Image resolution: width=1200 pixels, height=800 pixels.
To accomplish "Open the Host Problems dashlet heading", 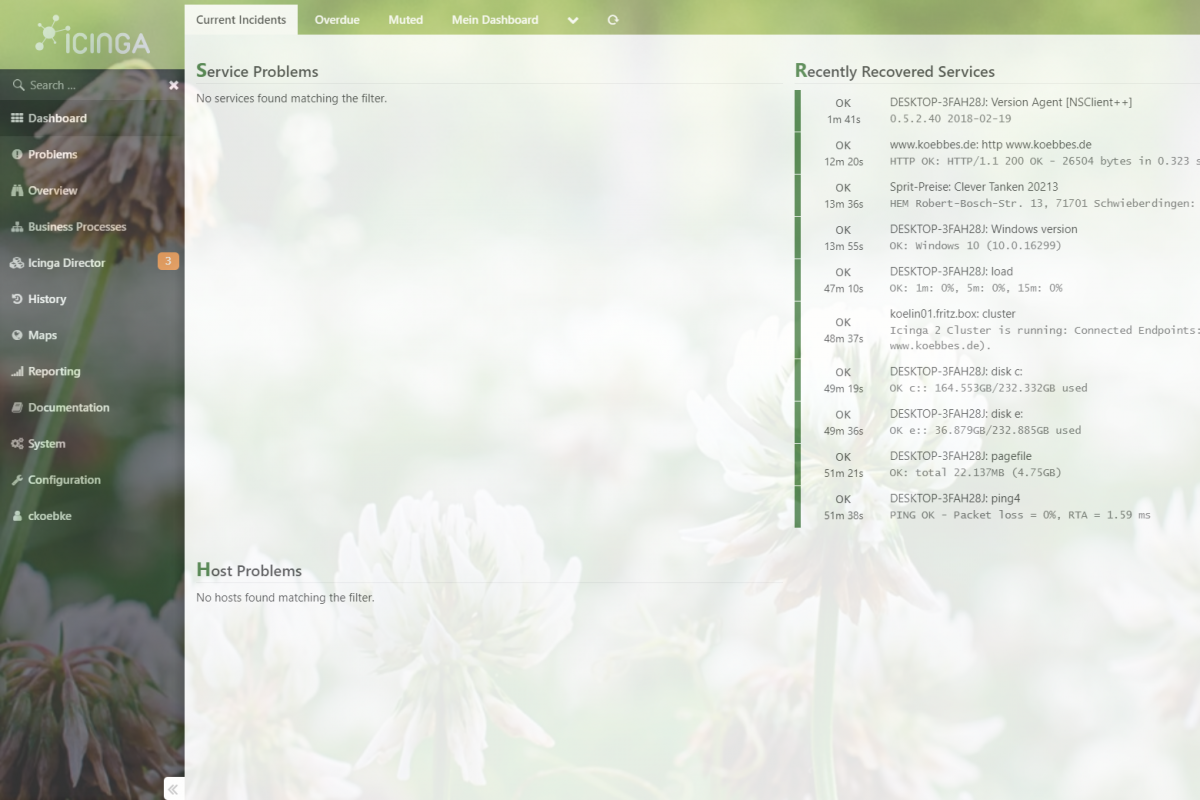I will (x=249, y=570).
